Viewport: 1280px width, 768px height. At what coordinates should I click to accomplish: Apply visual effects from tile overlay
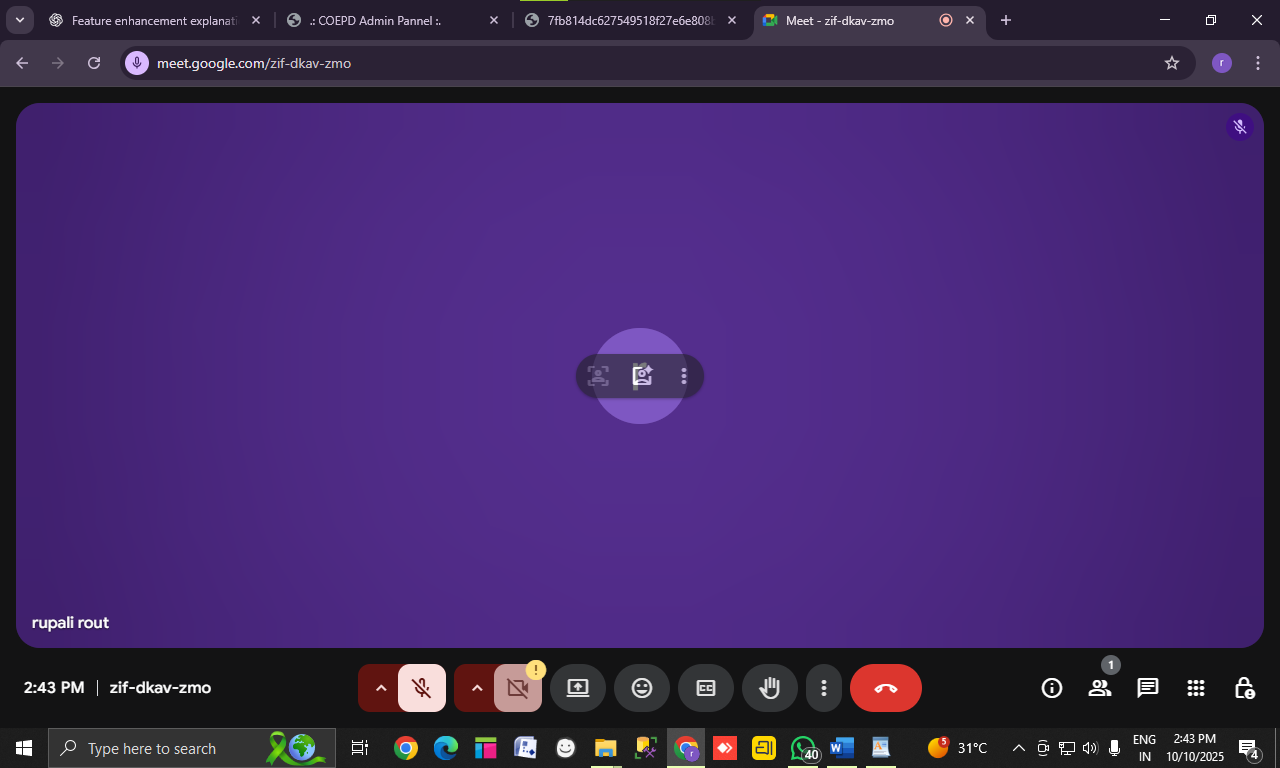(642, 376)
